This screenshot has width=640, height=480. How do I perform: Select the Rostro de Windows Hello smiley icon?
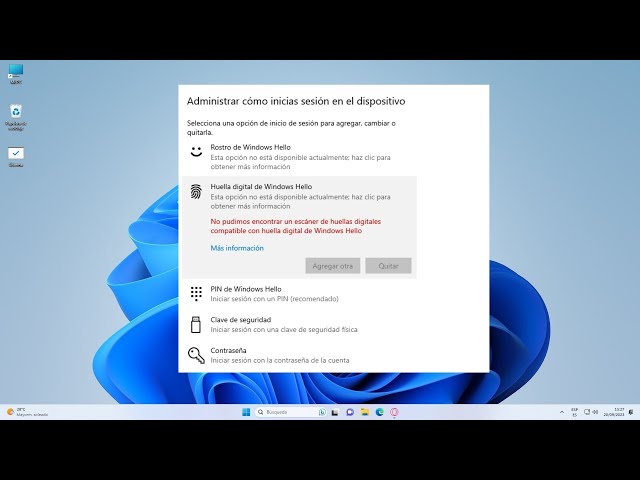point(196,151)
